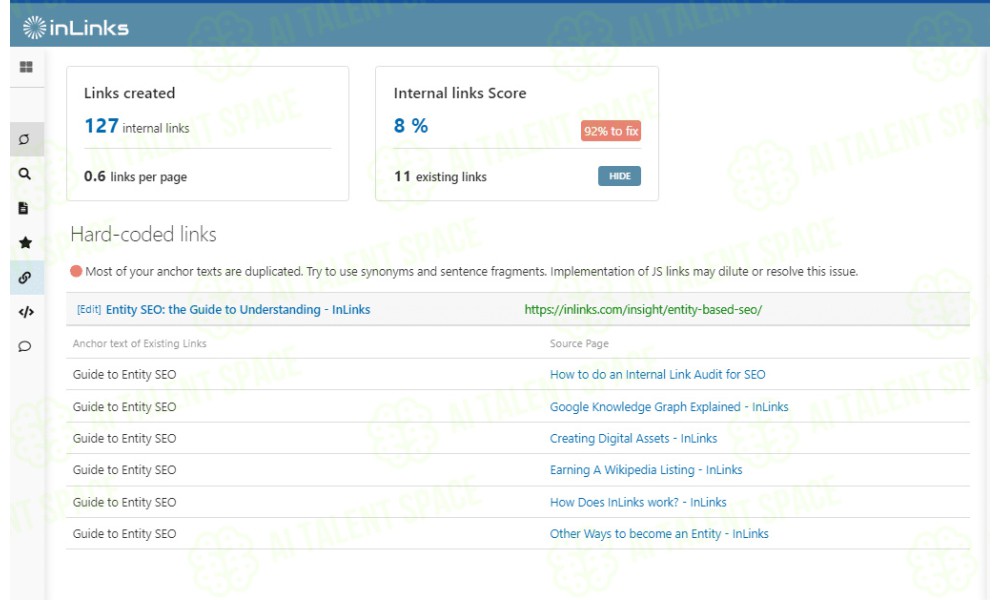Screen dimensions: 1000x600
Task: Open the chain link icon in sidebar
Action: [25, 277]
